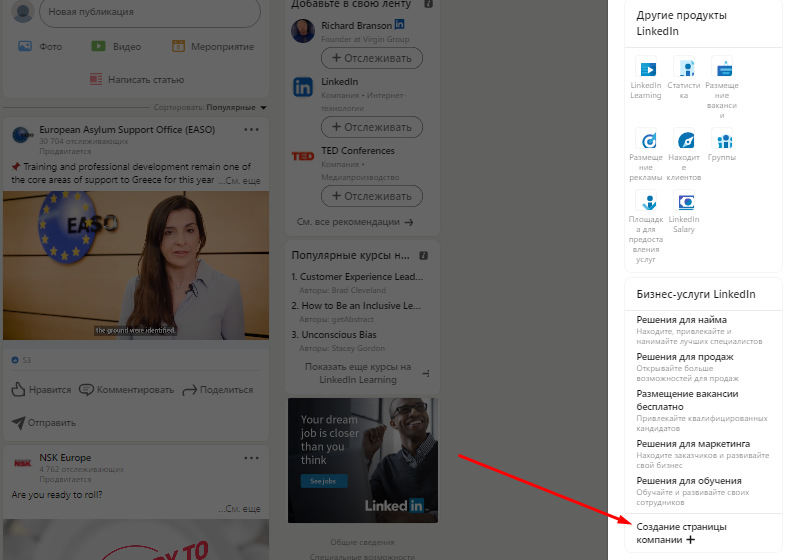Click the Поделиться share arrow icon

(x=190, y=390)
